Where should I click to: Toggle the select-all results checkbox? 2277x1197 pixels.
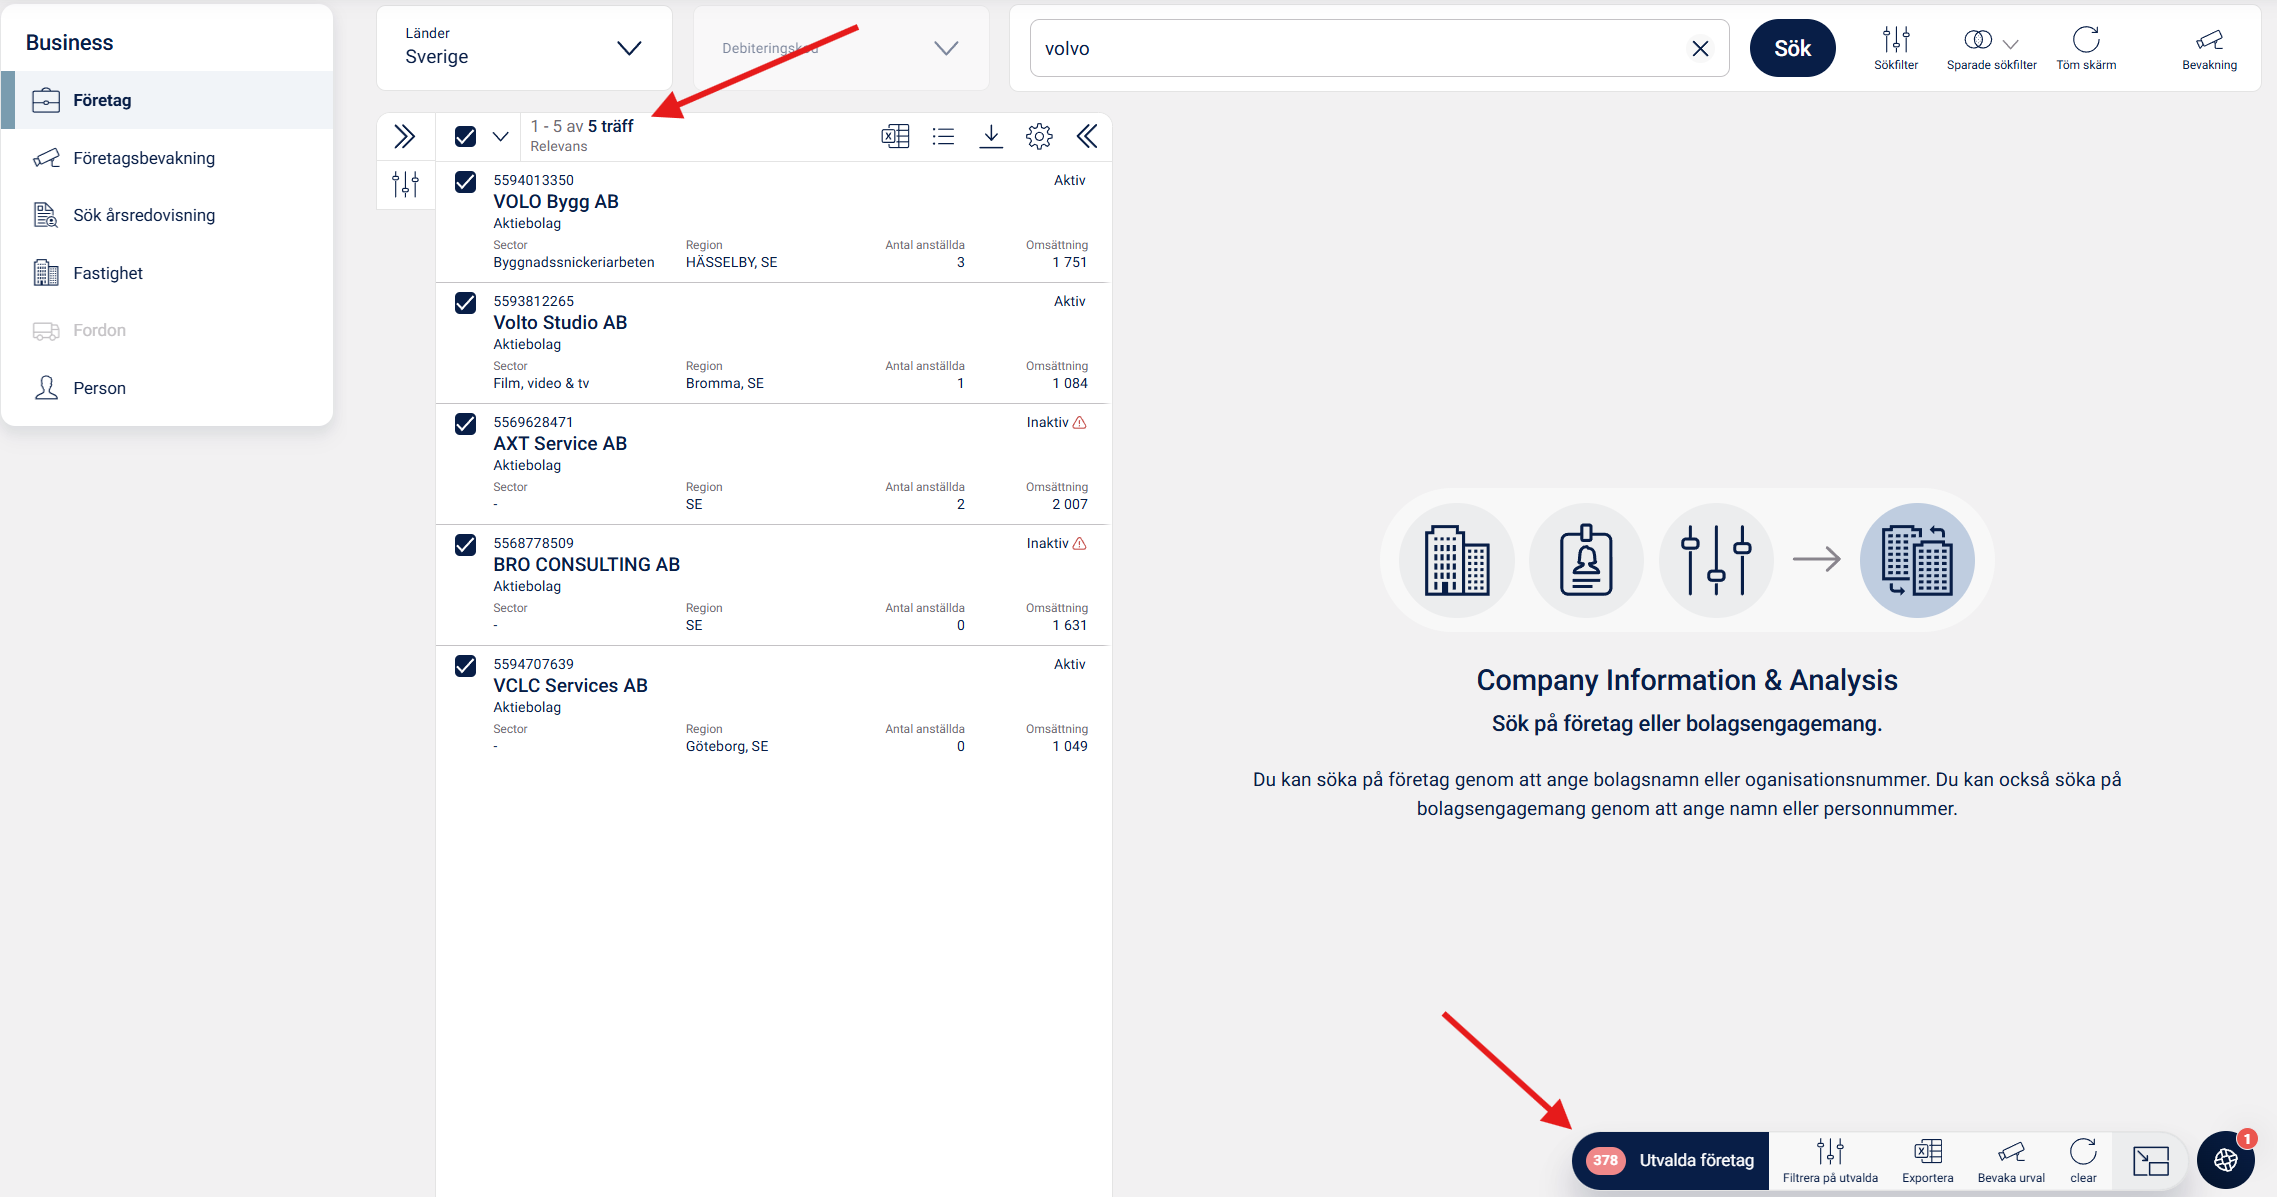(465, 136)
